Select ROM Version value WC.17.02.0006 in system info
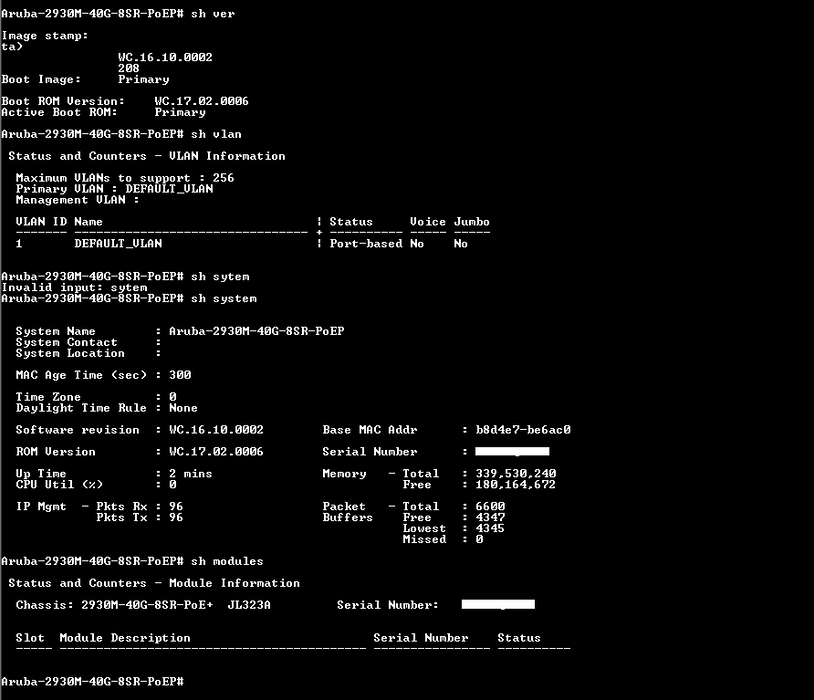This screenshot has height=700, width=814. coord(216,452)
